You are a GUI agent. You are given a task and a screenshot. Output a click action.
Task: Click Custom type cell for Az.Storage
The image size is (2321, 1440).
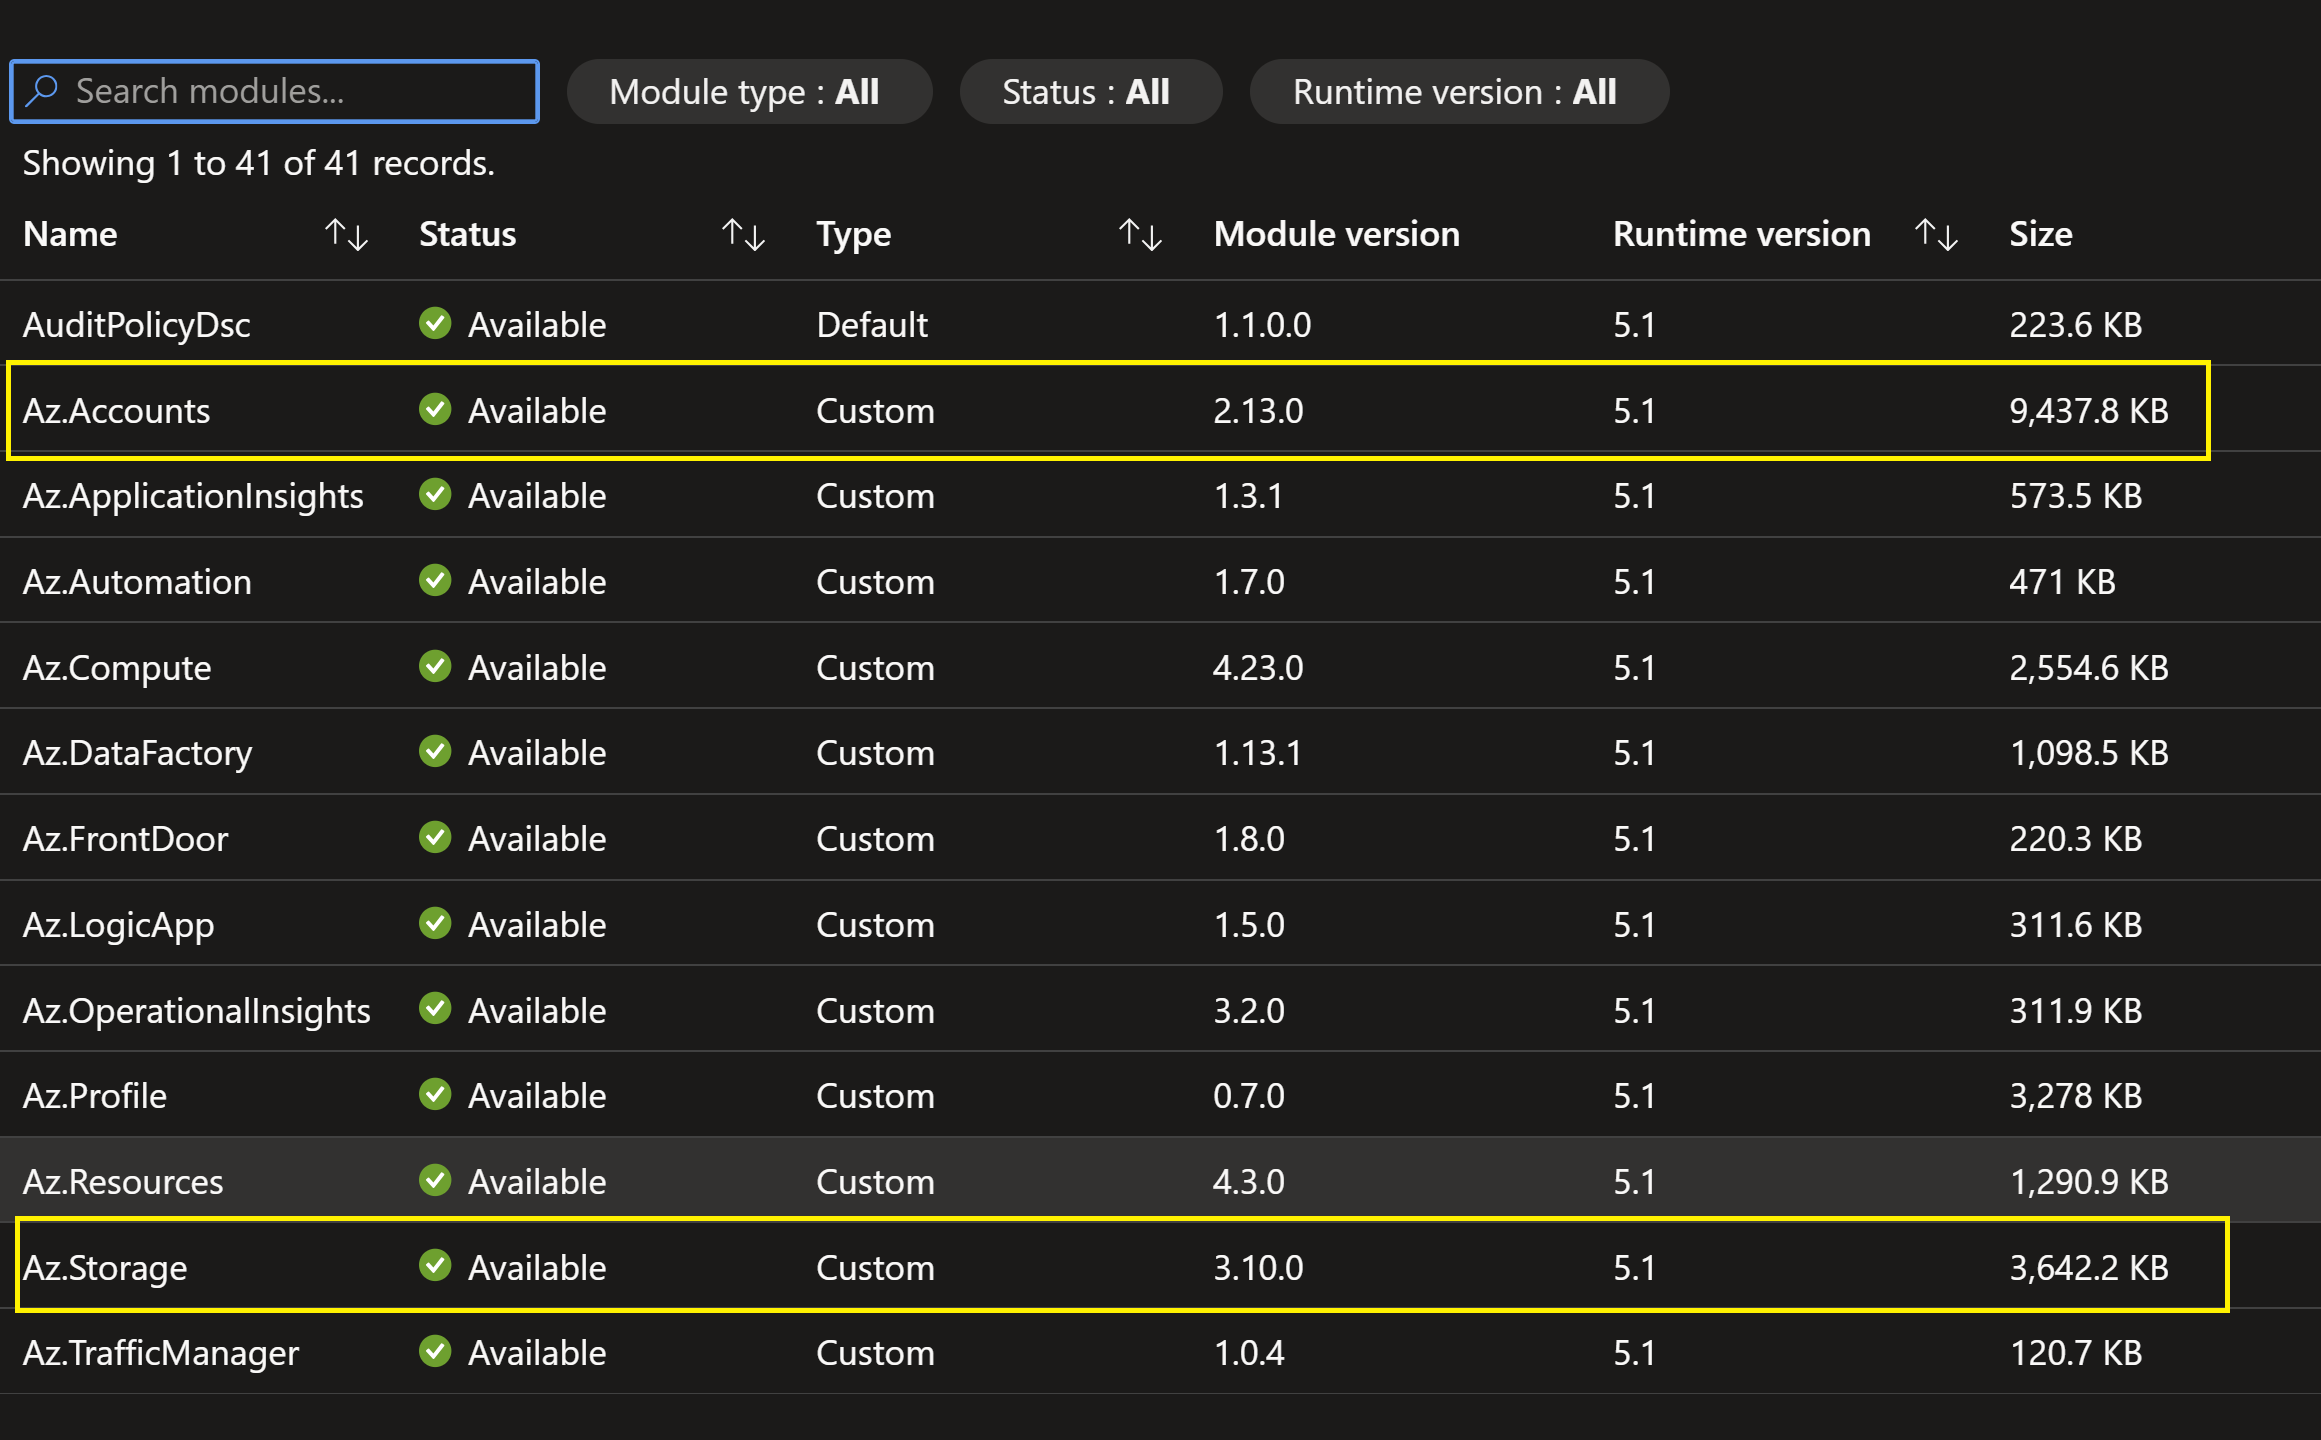pos(875,1268)
